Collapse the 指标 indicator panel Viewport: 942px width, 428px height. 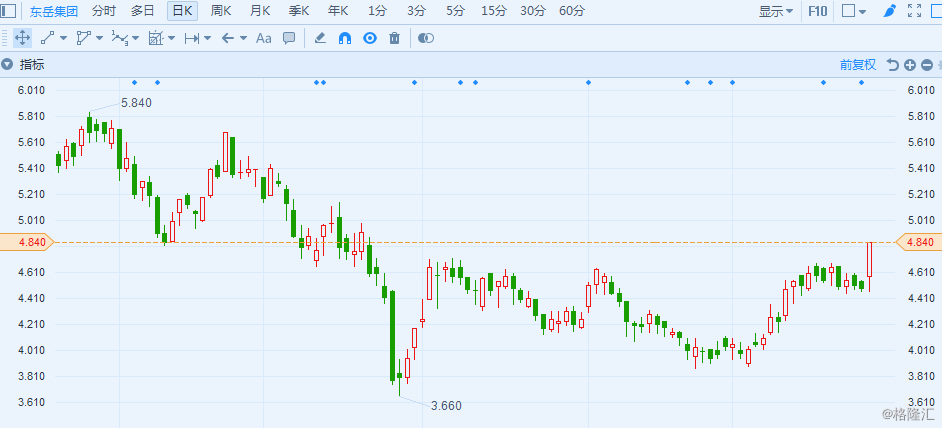(x=7, y=65)
